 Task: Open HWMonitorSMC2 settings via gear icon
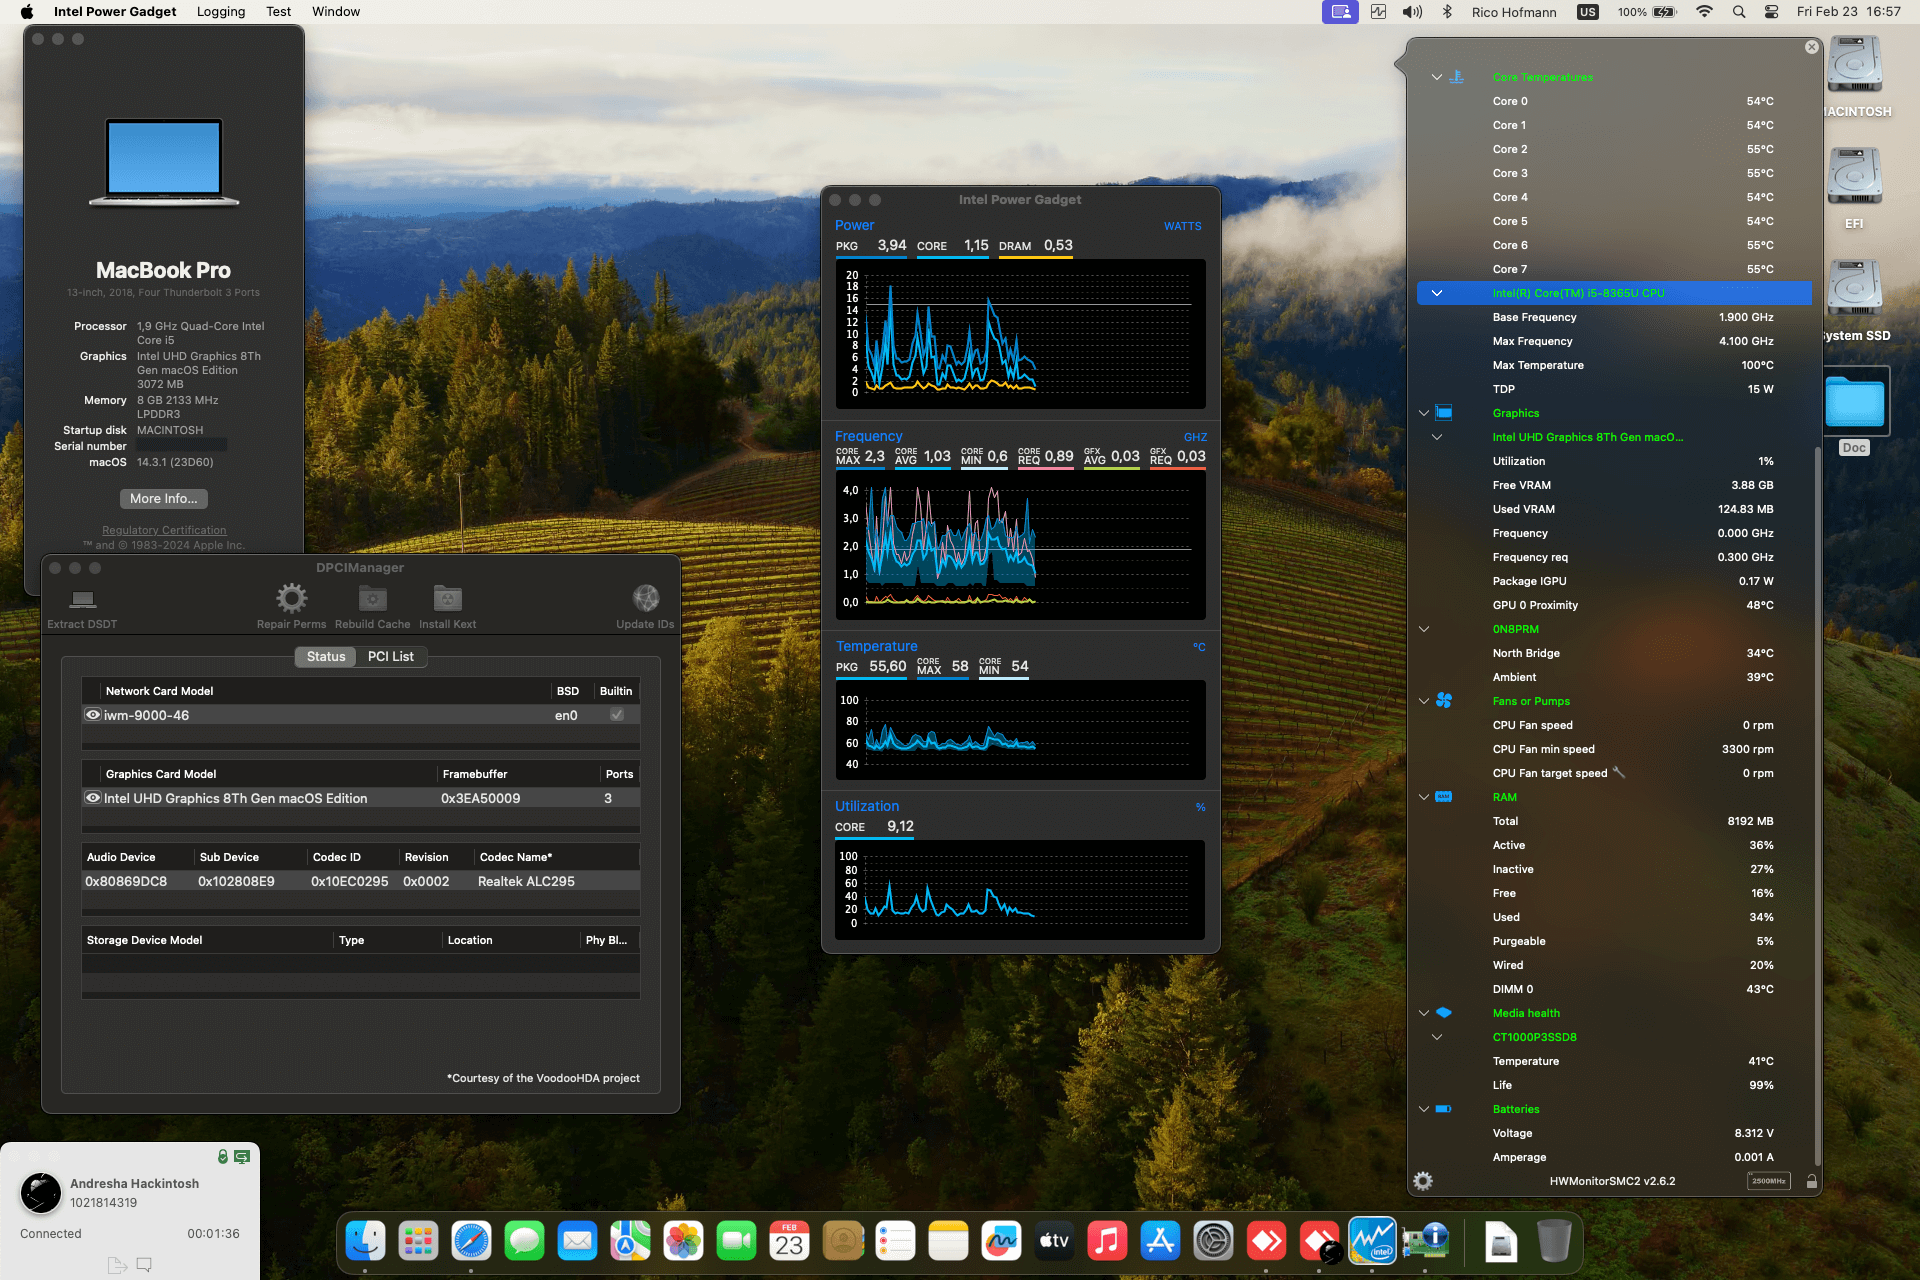point(1421,1181)
